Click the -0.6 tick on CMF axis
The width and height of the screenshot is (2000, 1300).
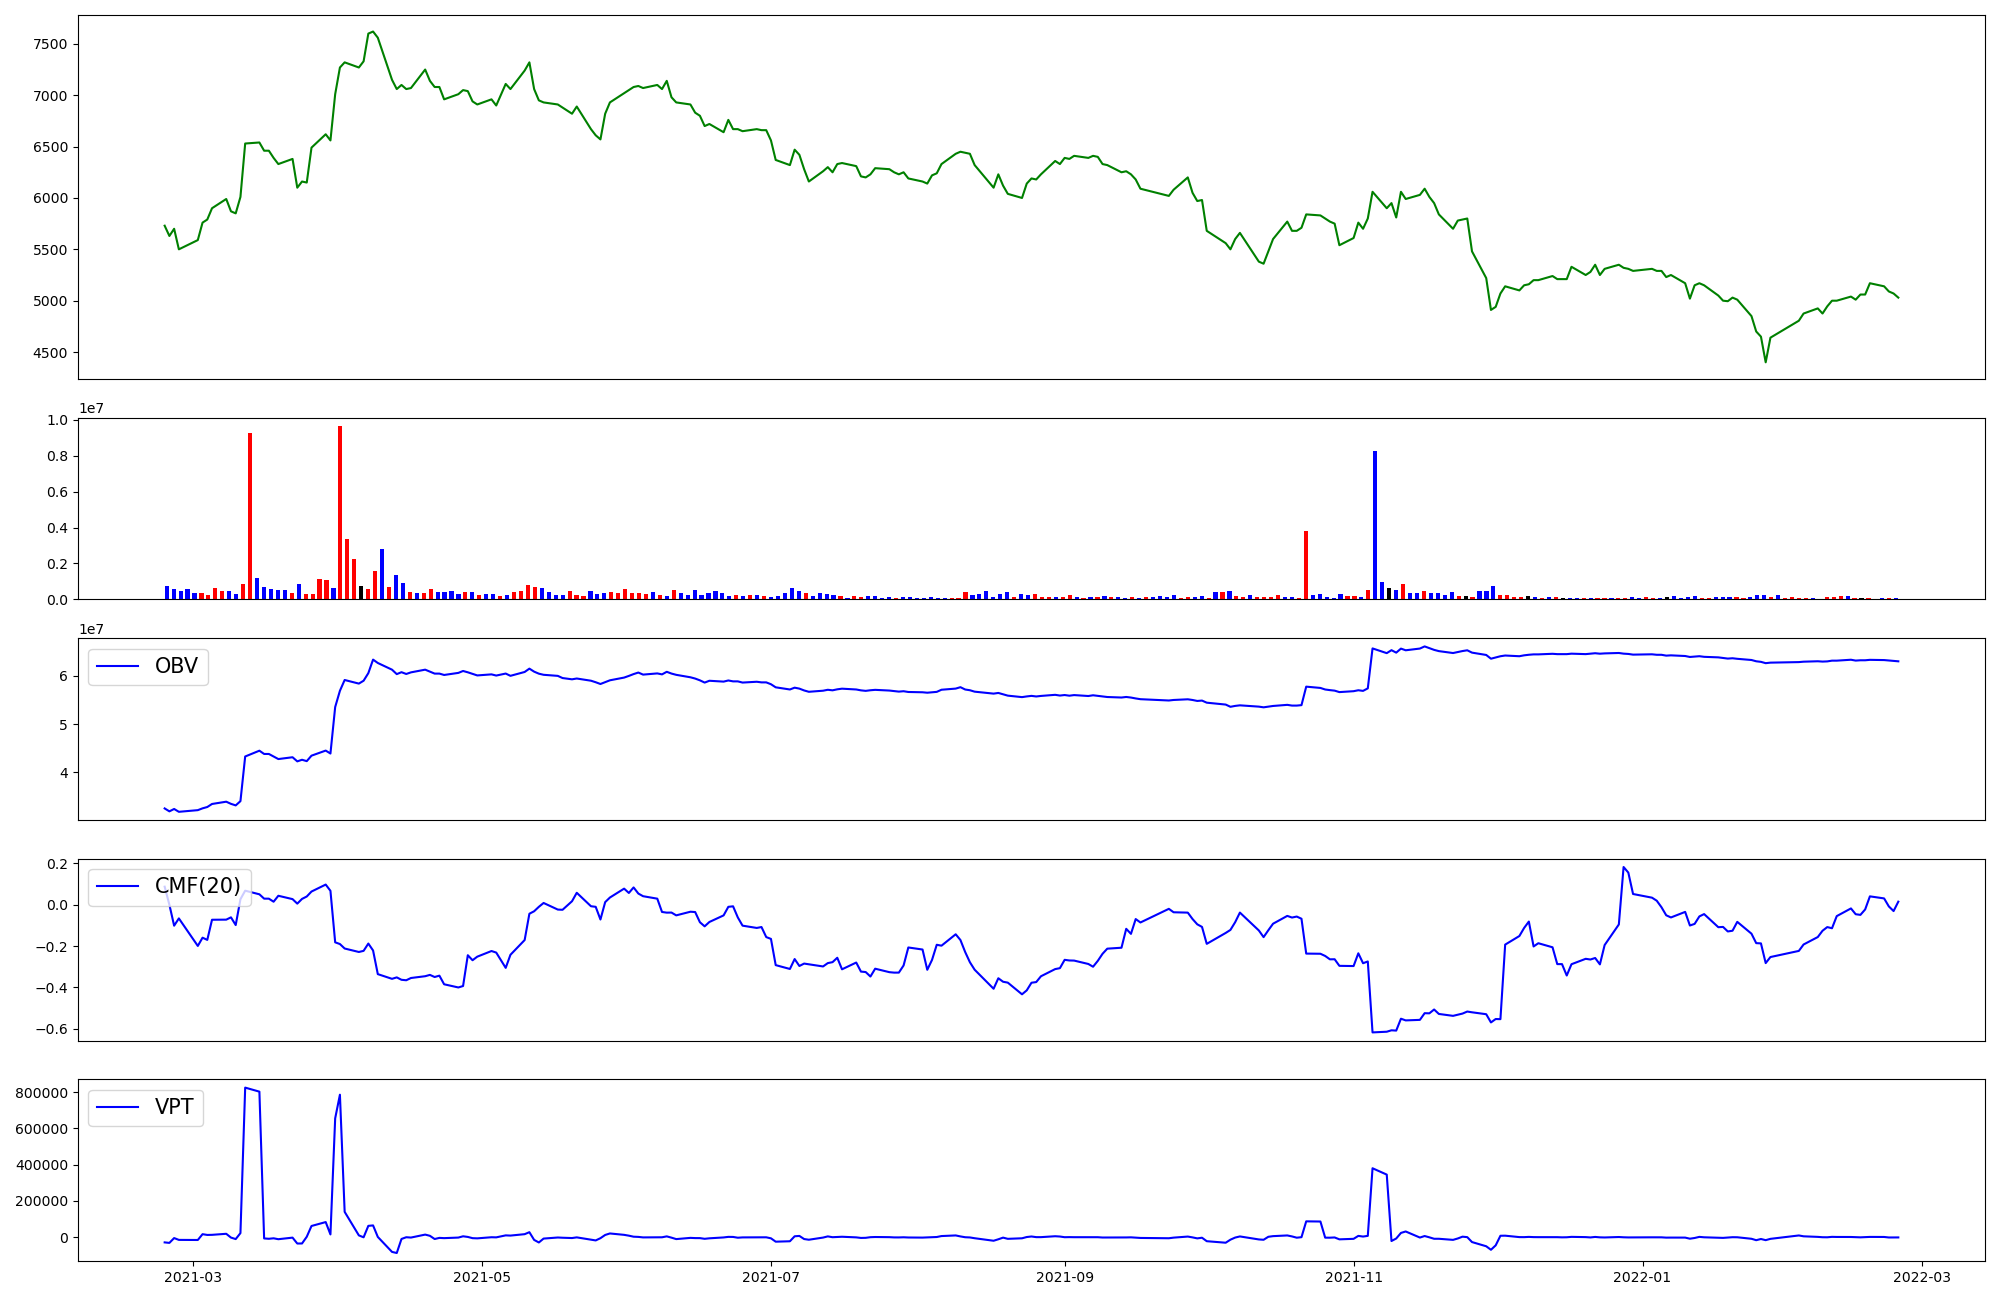51,1029
